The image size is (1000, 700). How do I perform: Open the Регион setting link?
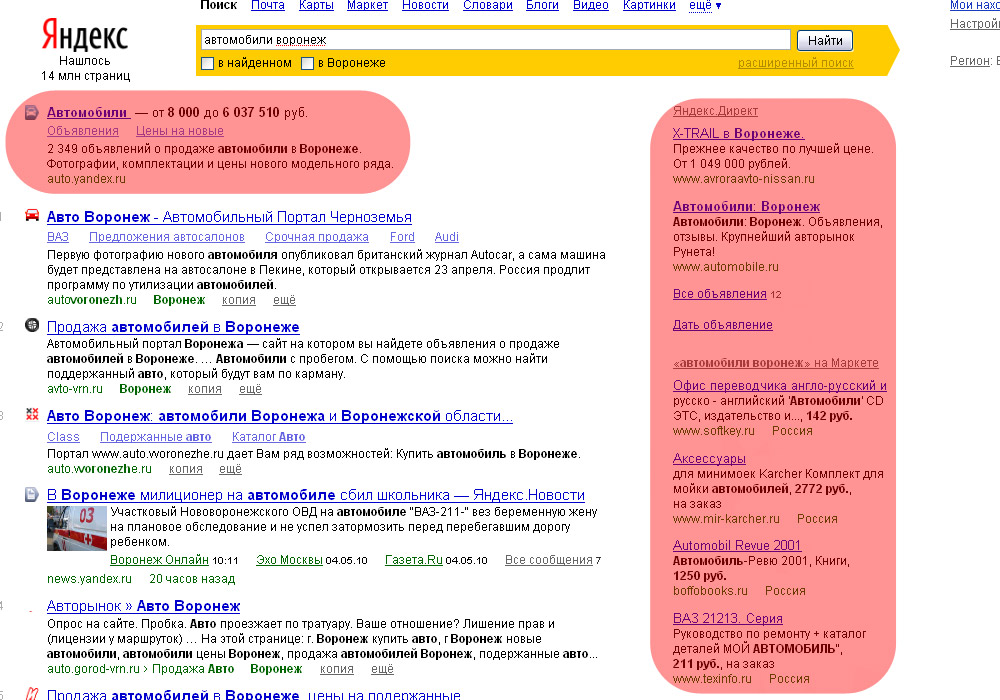970,61
